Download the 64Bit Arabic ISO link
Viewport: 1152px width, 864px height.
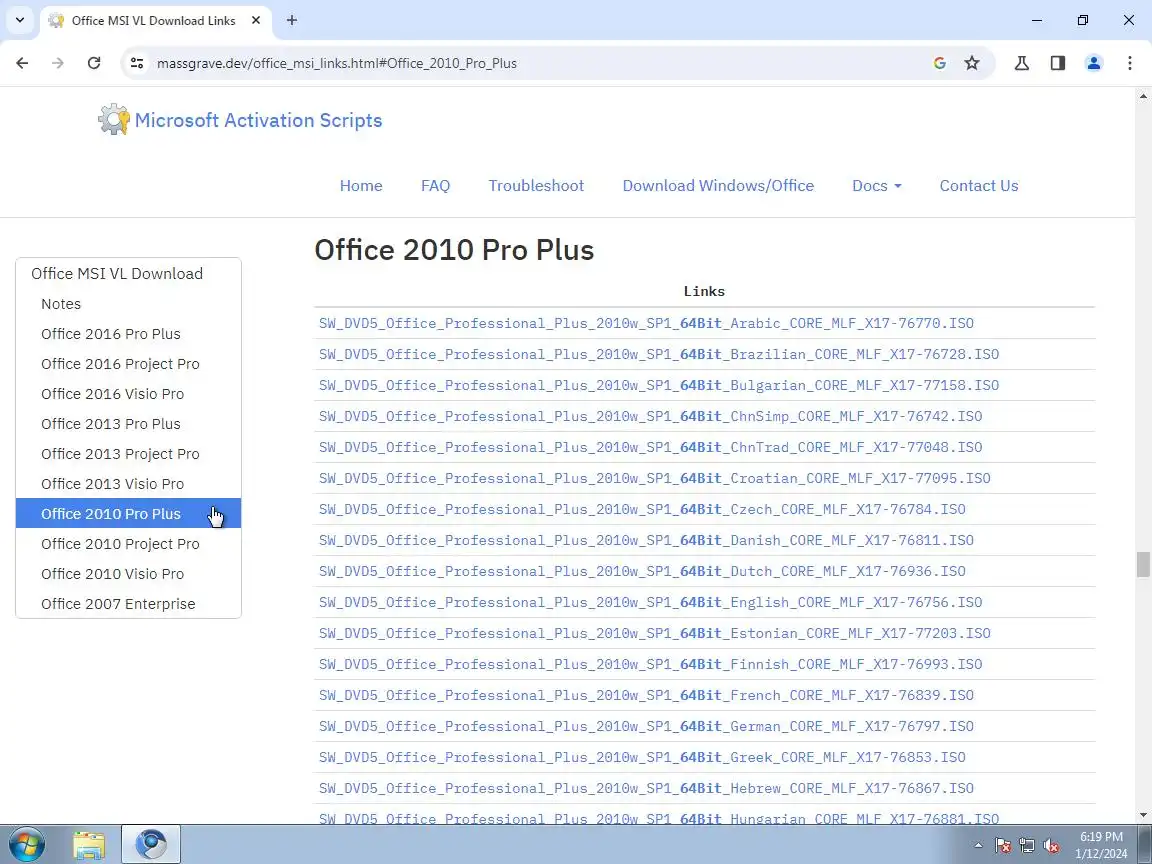tap(647, 323)
